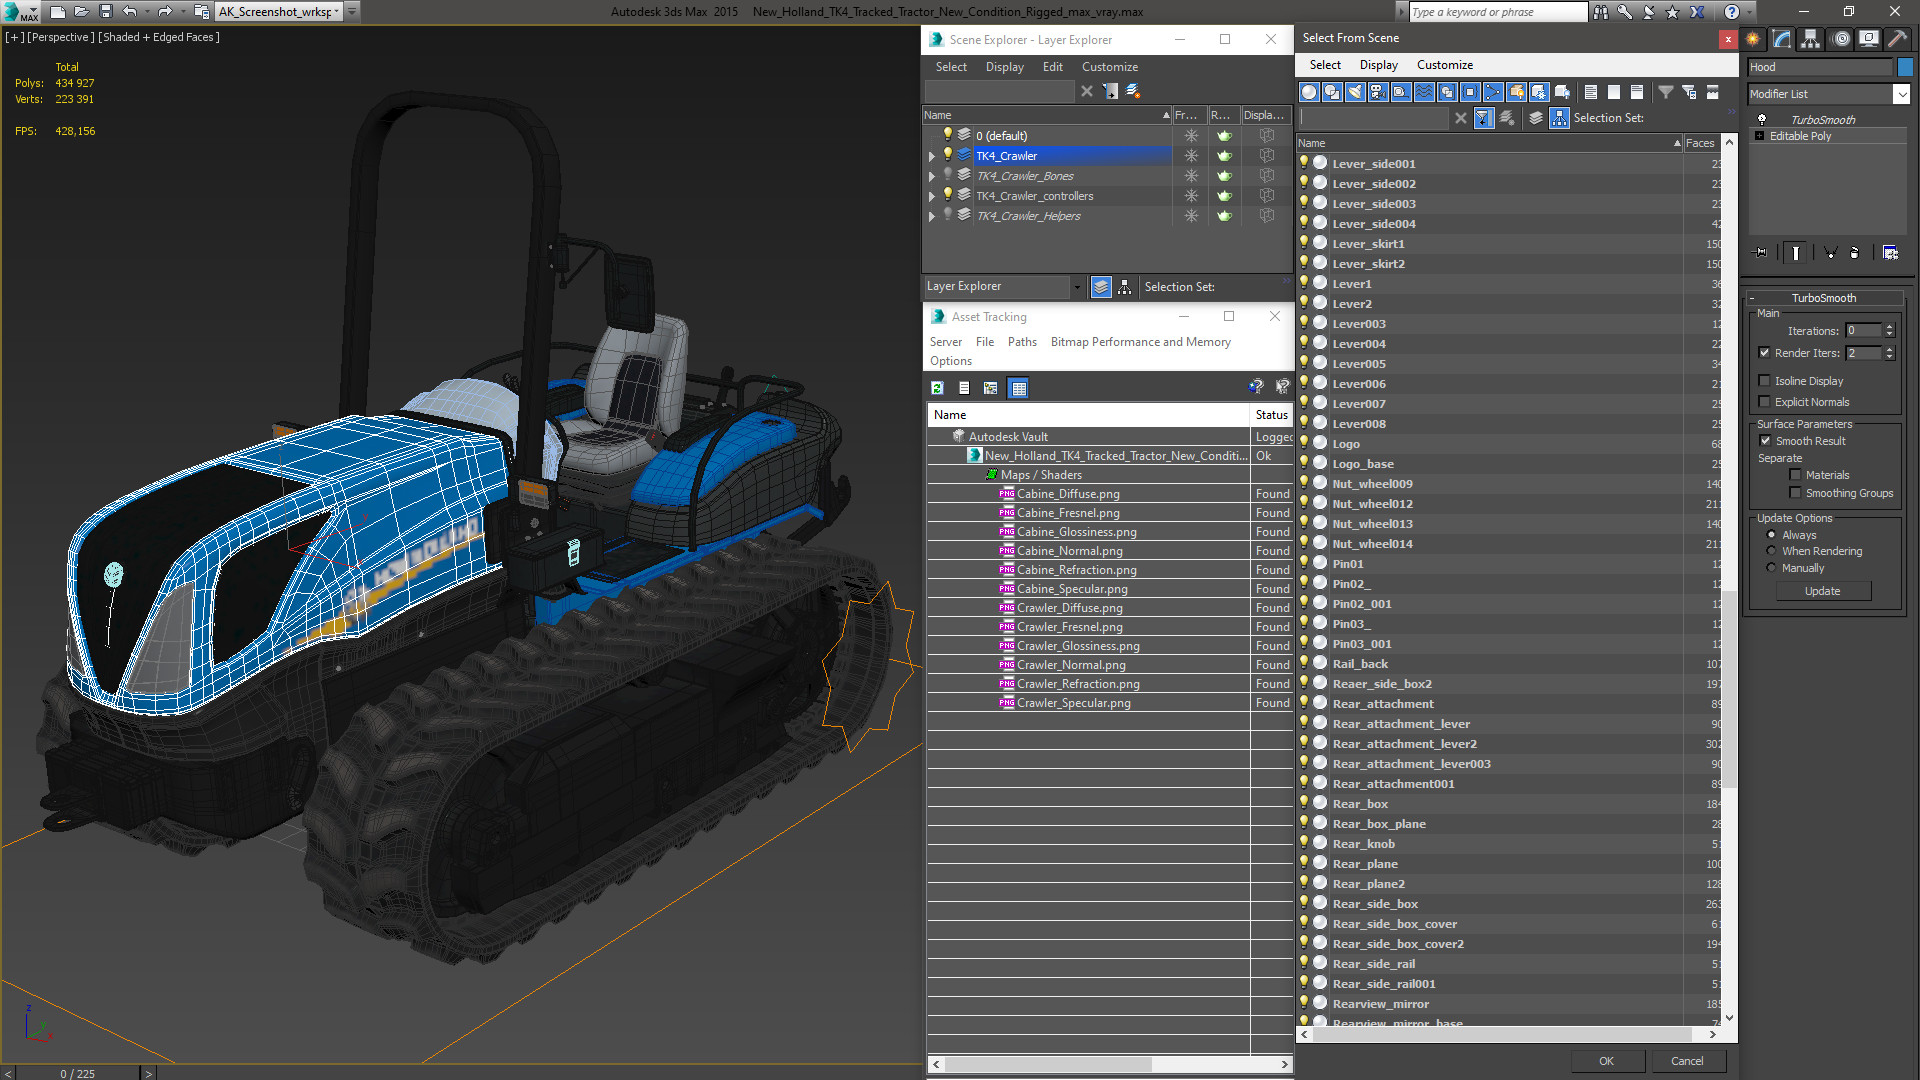Image resolution: width=1920 pixels, height=1080 pixels.
Task: Open the Utilities hammer panel tab
Action: (1897, 39)
